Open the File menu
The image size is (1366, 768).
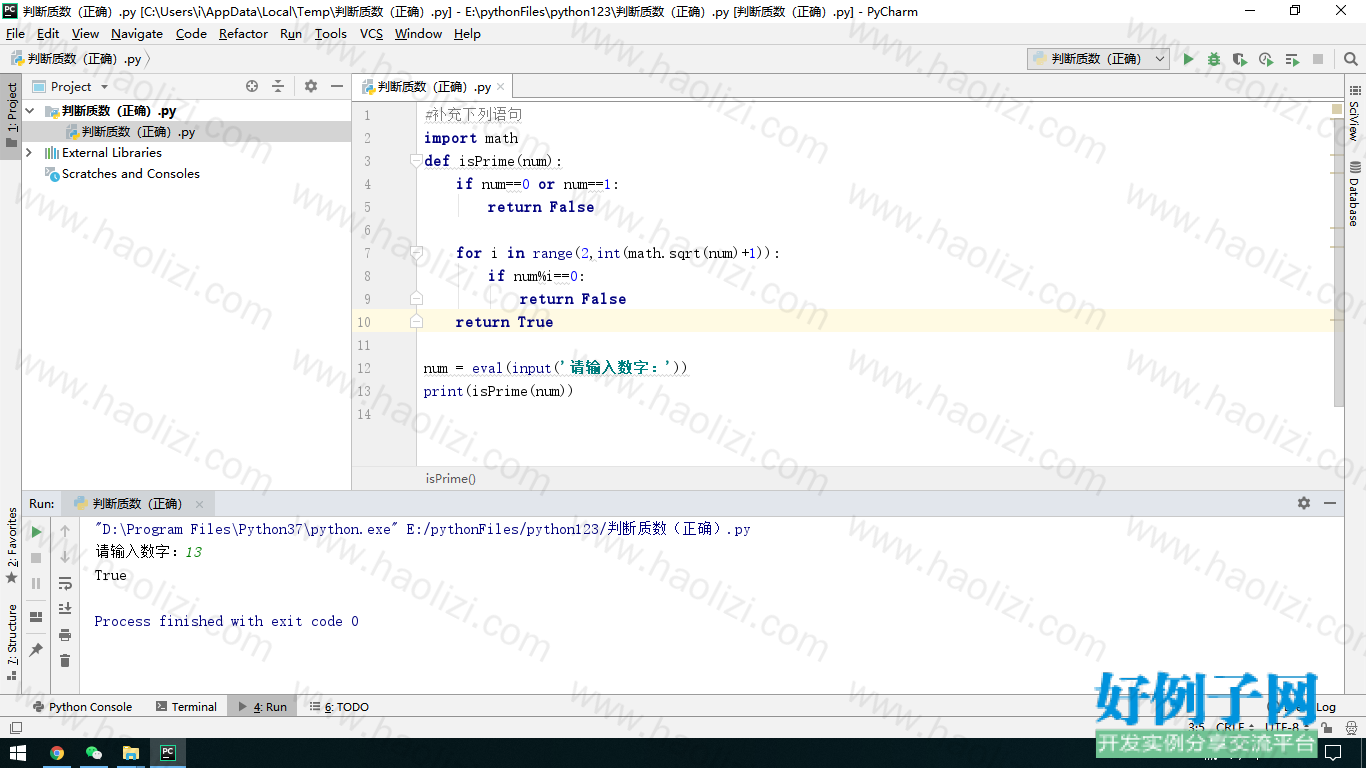point(15,33)
